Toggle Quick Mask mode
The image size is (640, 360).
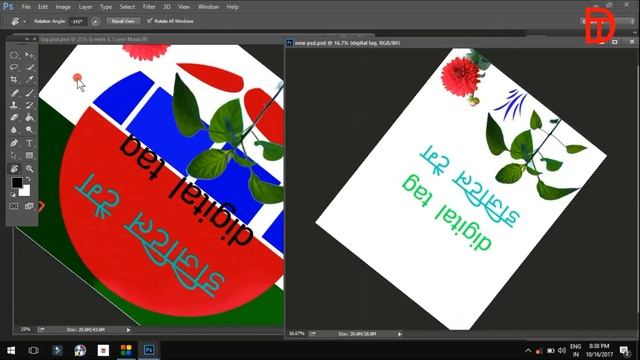click(x=14, y=206)
